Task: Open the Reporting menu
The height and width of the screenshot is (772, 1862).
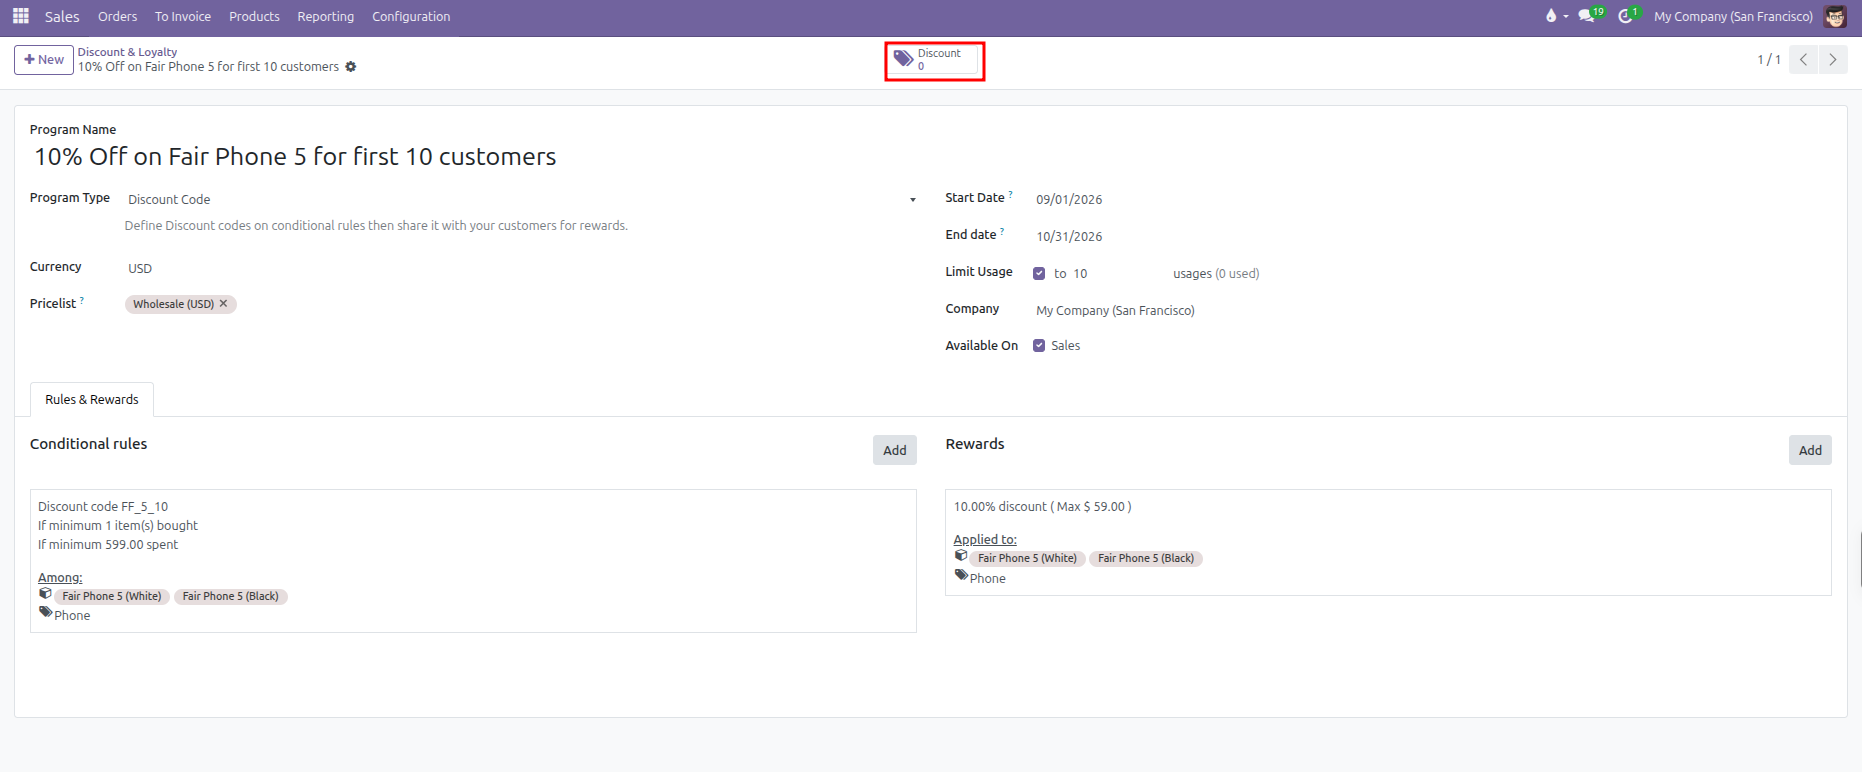Action: (326, 17)
